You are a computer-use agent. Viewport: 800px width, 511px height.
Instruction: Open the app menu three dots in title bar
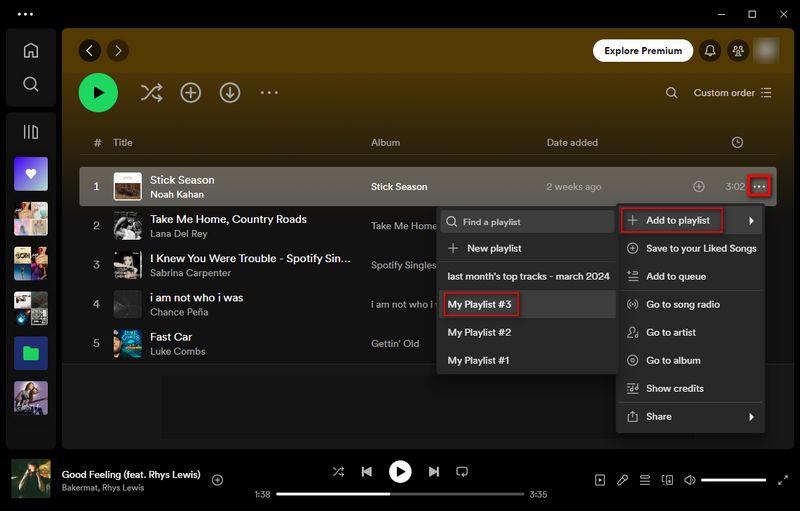(26, 14)
